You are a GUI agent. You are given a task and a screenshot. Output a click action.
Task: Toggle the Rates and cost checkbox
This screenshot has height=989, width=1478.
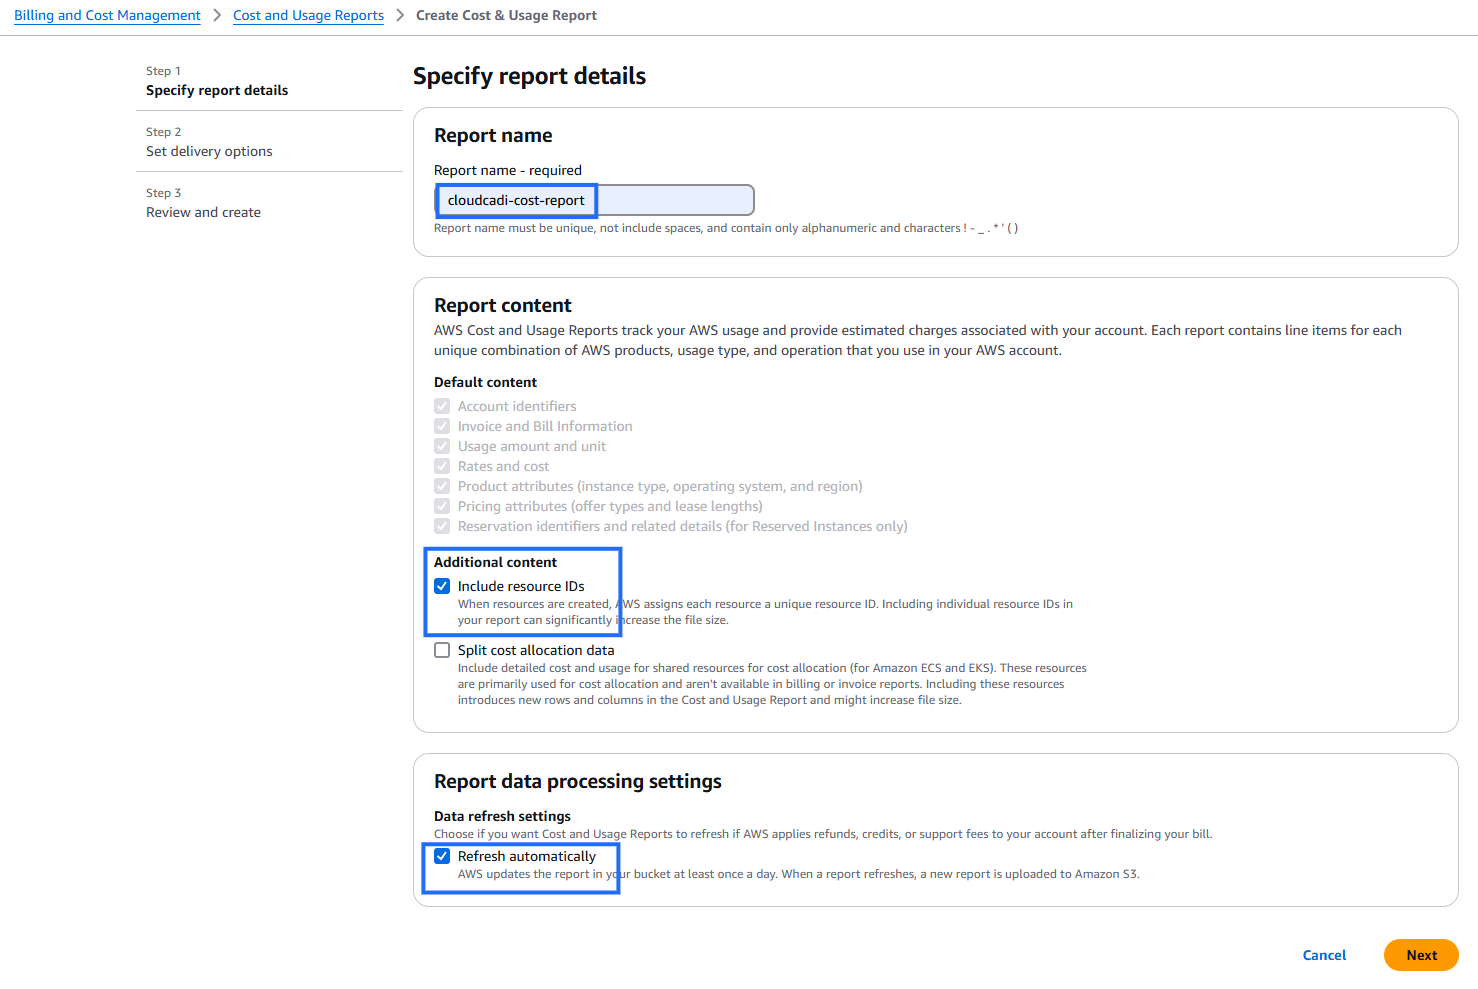442,466
